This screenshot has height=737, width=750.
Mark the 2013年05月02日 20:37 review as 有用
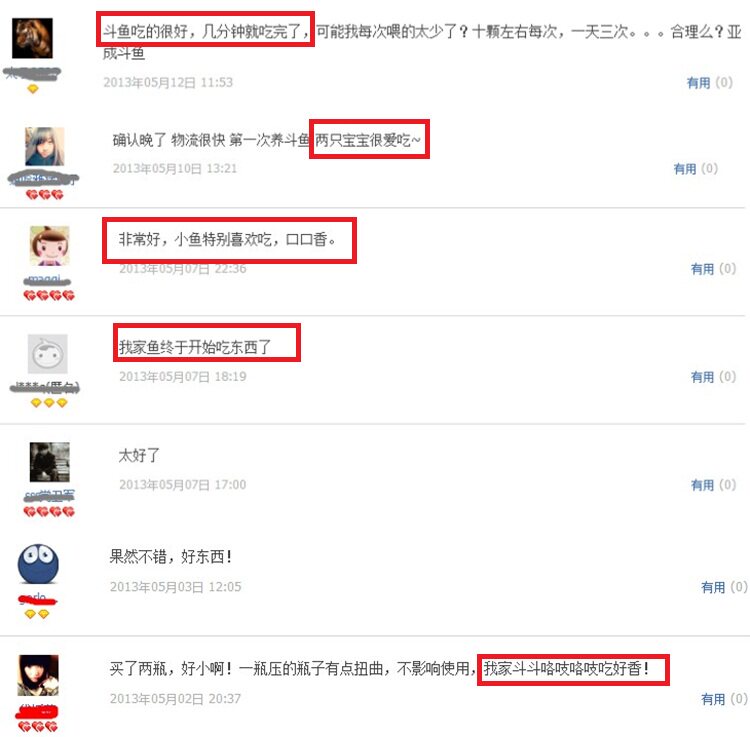point(713,699)
